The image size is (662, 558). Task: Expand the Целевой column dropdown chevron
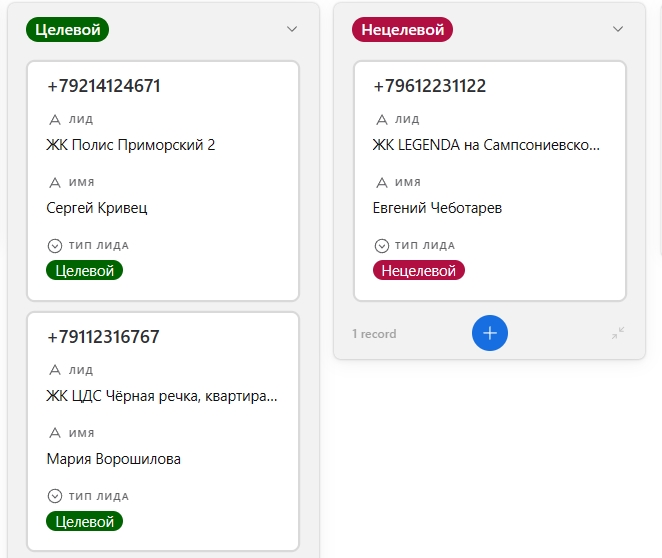[x=292, y=29]
